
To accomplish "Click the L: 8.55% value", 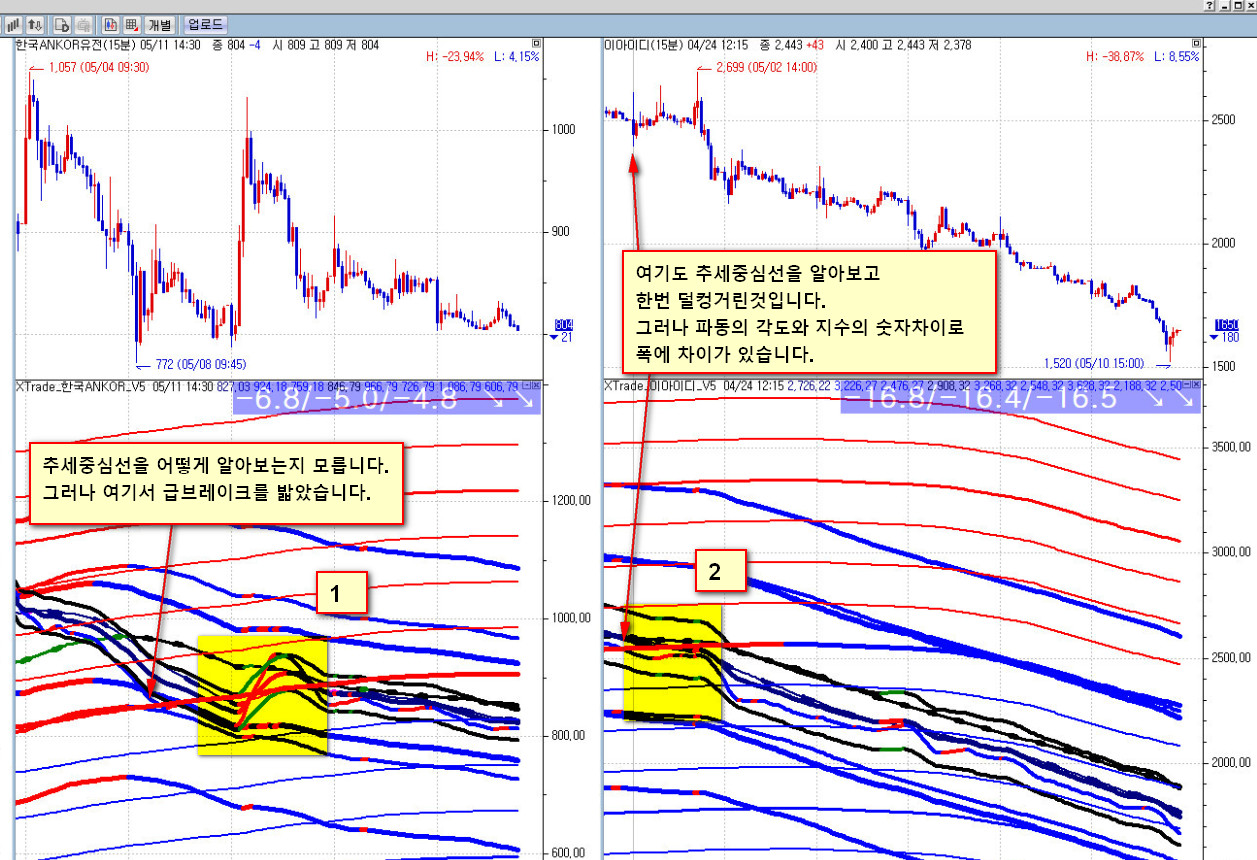I will tap(1177, 57).
